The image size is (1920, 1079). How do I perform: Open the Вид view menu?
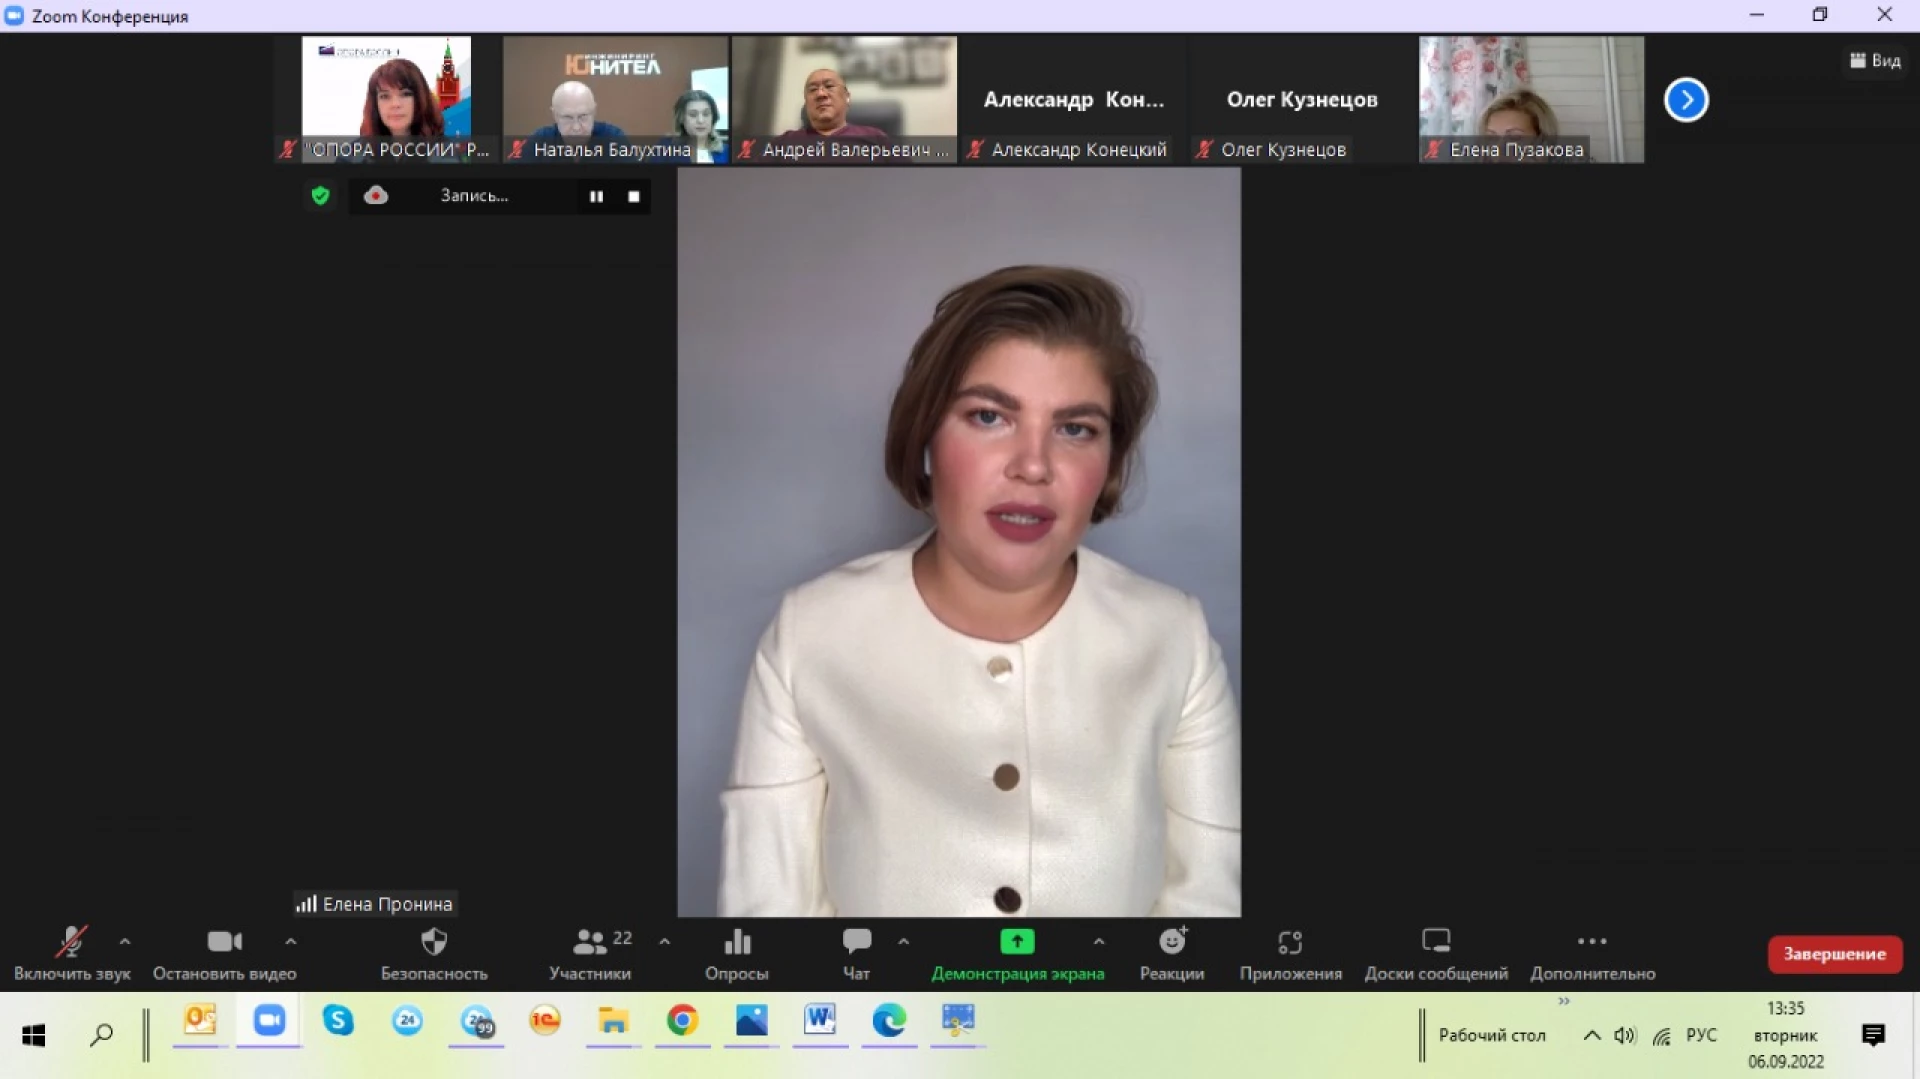[1876, 61]
